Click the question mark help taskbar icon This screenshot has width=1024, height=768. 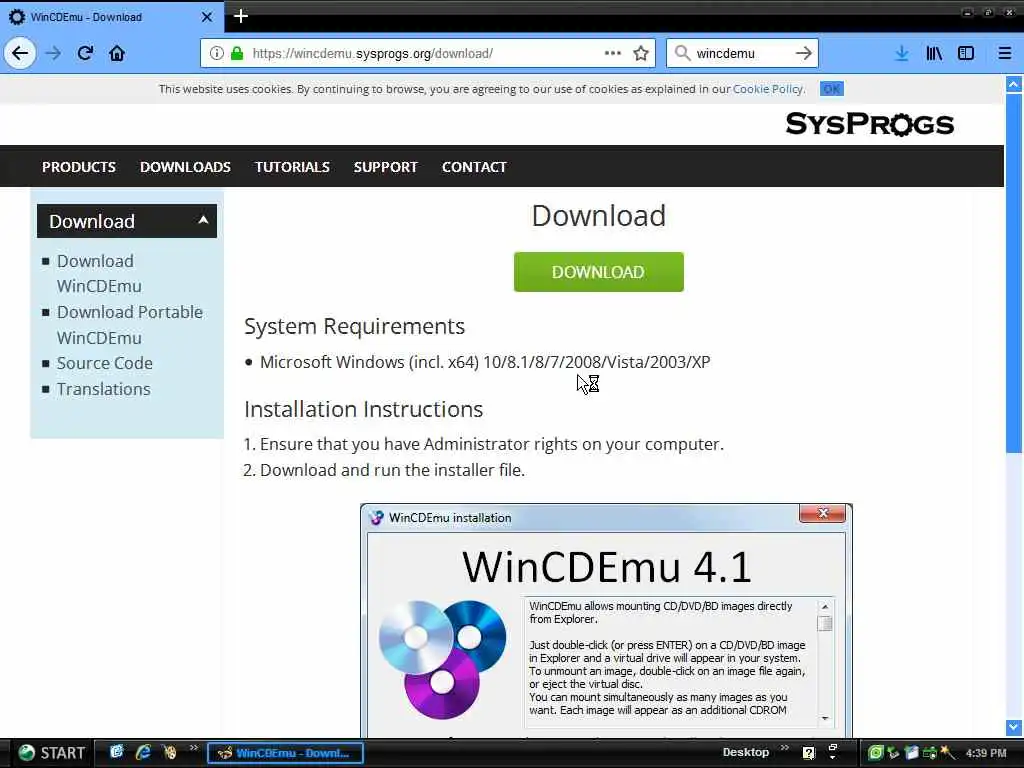(808, 753)
